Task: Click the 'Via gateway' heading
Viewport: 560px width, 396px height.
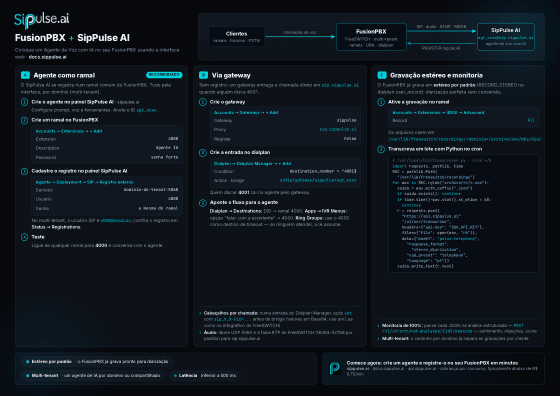Action: [231, 75]
